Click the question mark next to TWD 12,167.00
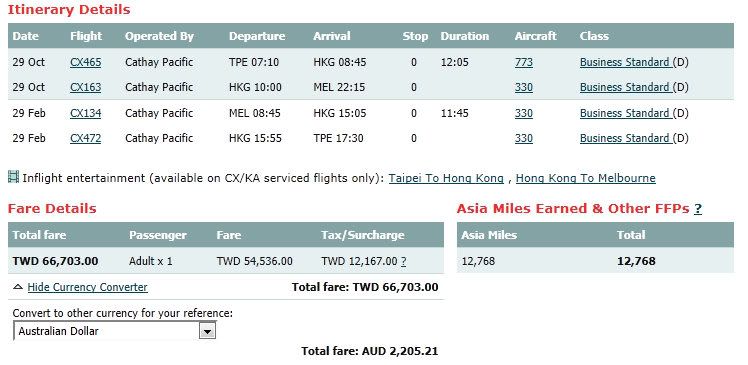748x365 pixels. (x=404, y=261)
